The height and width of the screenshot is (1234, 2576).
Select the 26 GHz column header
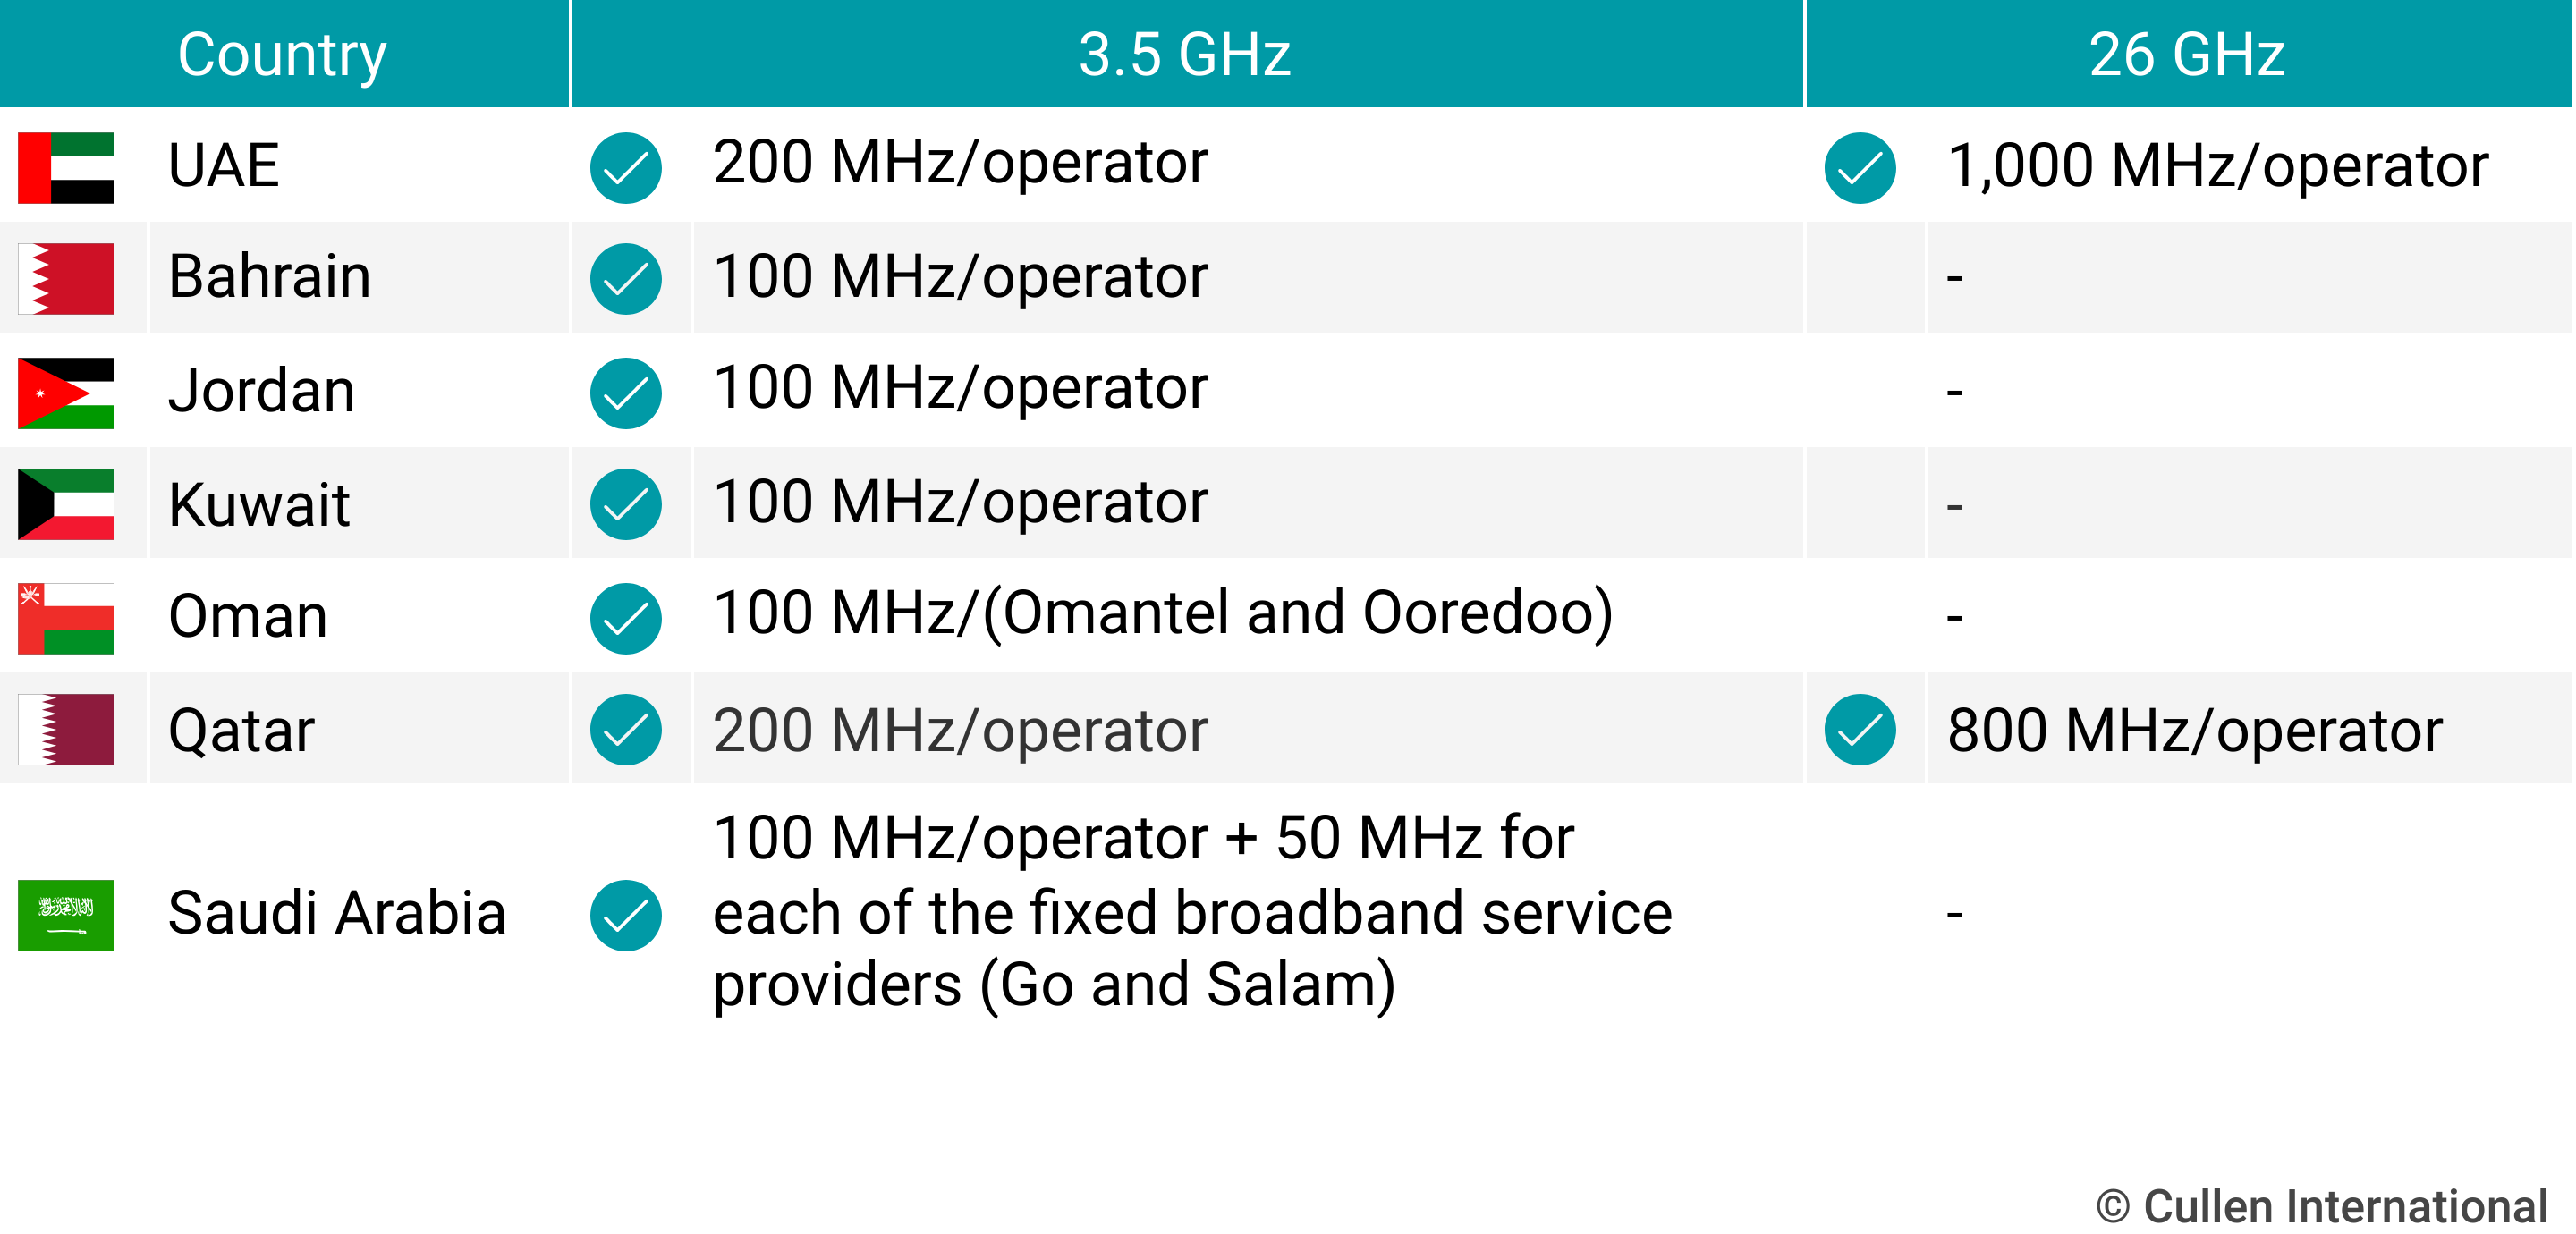[x=2188, y=53]
